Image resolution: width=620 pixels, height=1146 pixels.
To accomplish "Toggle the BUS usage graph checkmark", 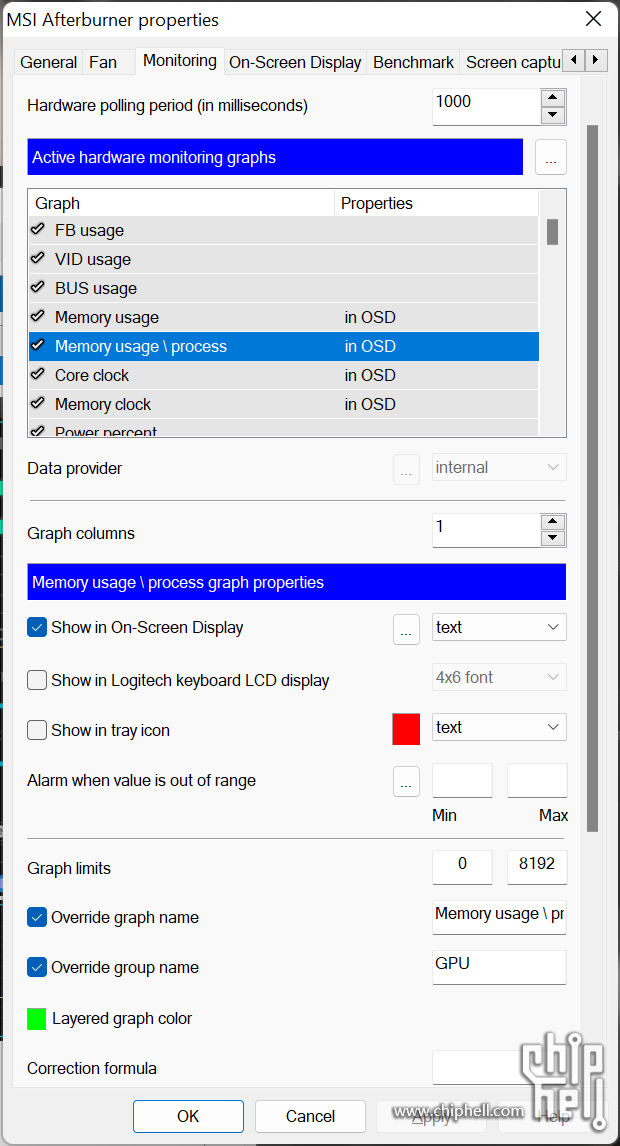I will pyautogui.click(x=37, y=288).
